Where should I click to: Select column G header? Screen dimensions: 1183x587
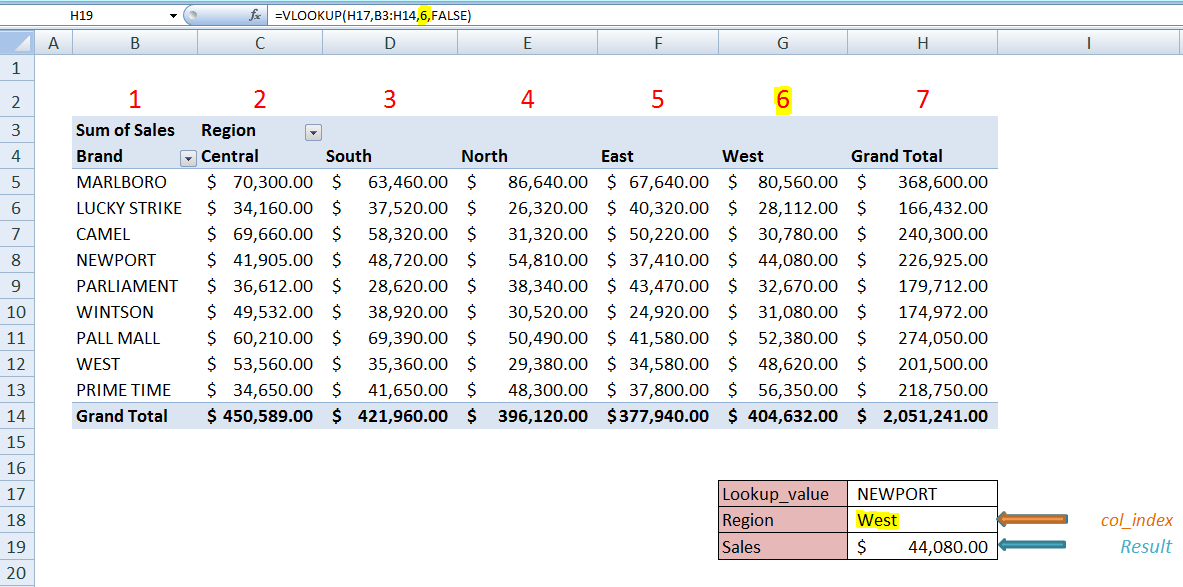pos(783,44)
